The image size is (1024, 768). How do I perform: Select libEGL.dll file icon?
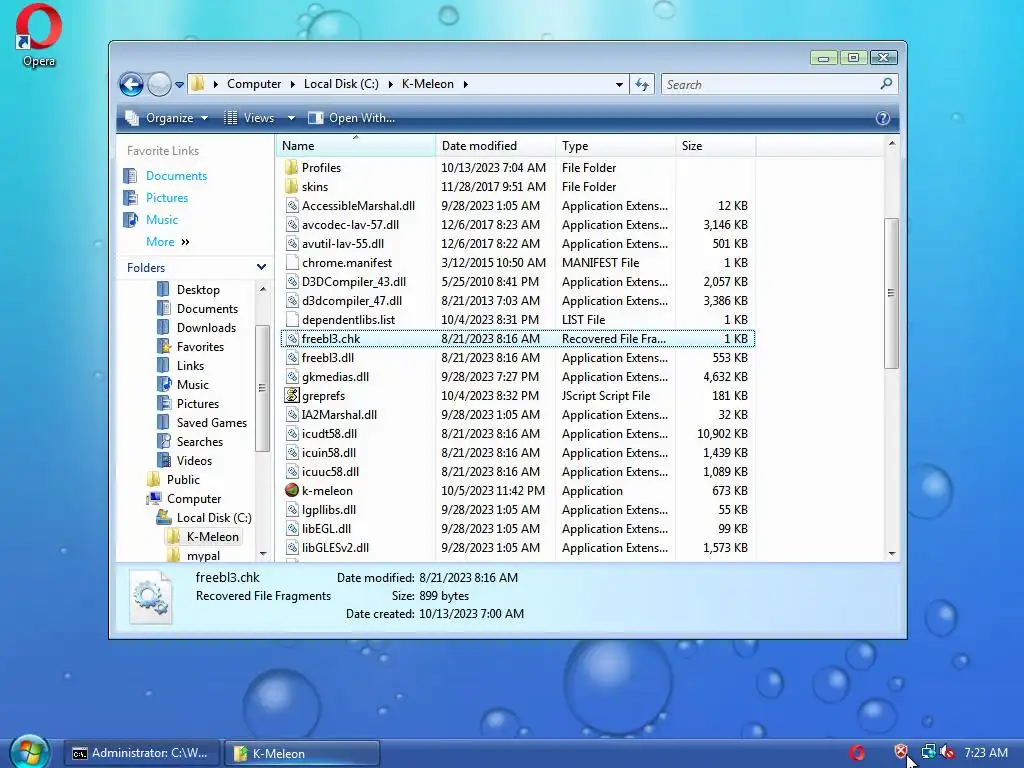pyautogui.click(x=292, y=528)
